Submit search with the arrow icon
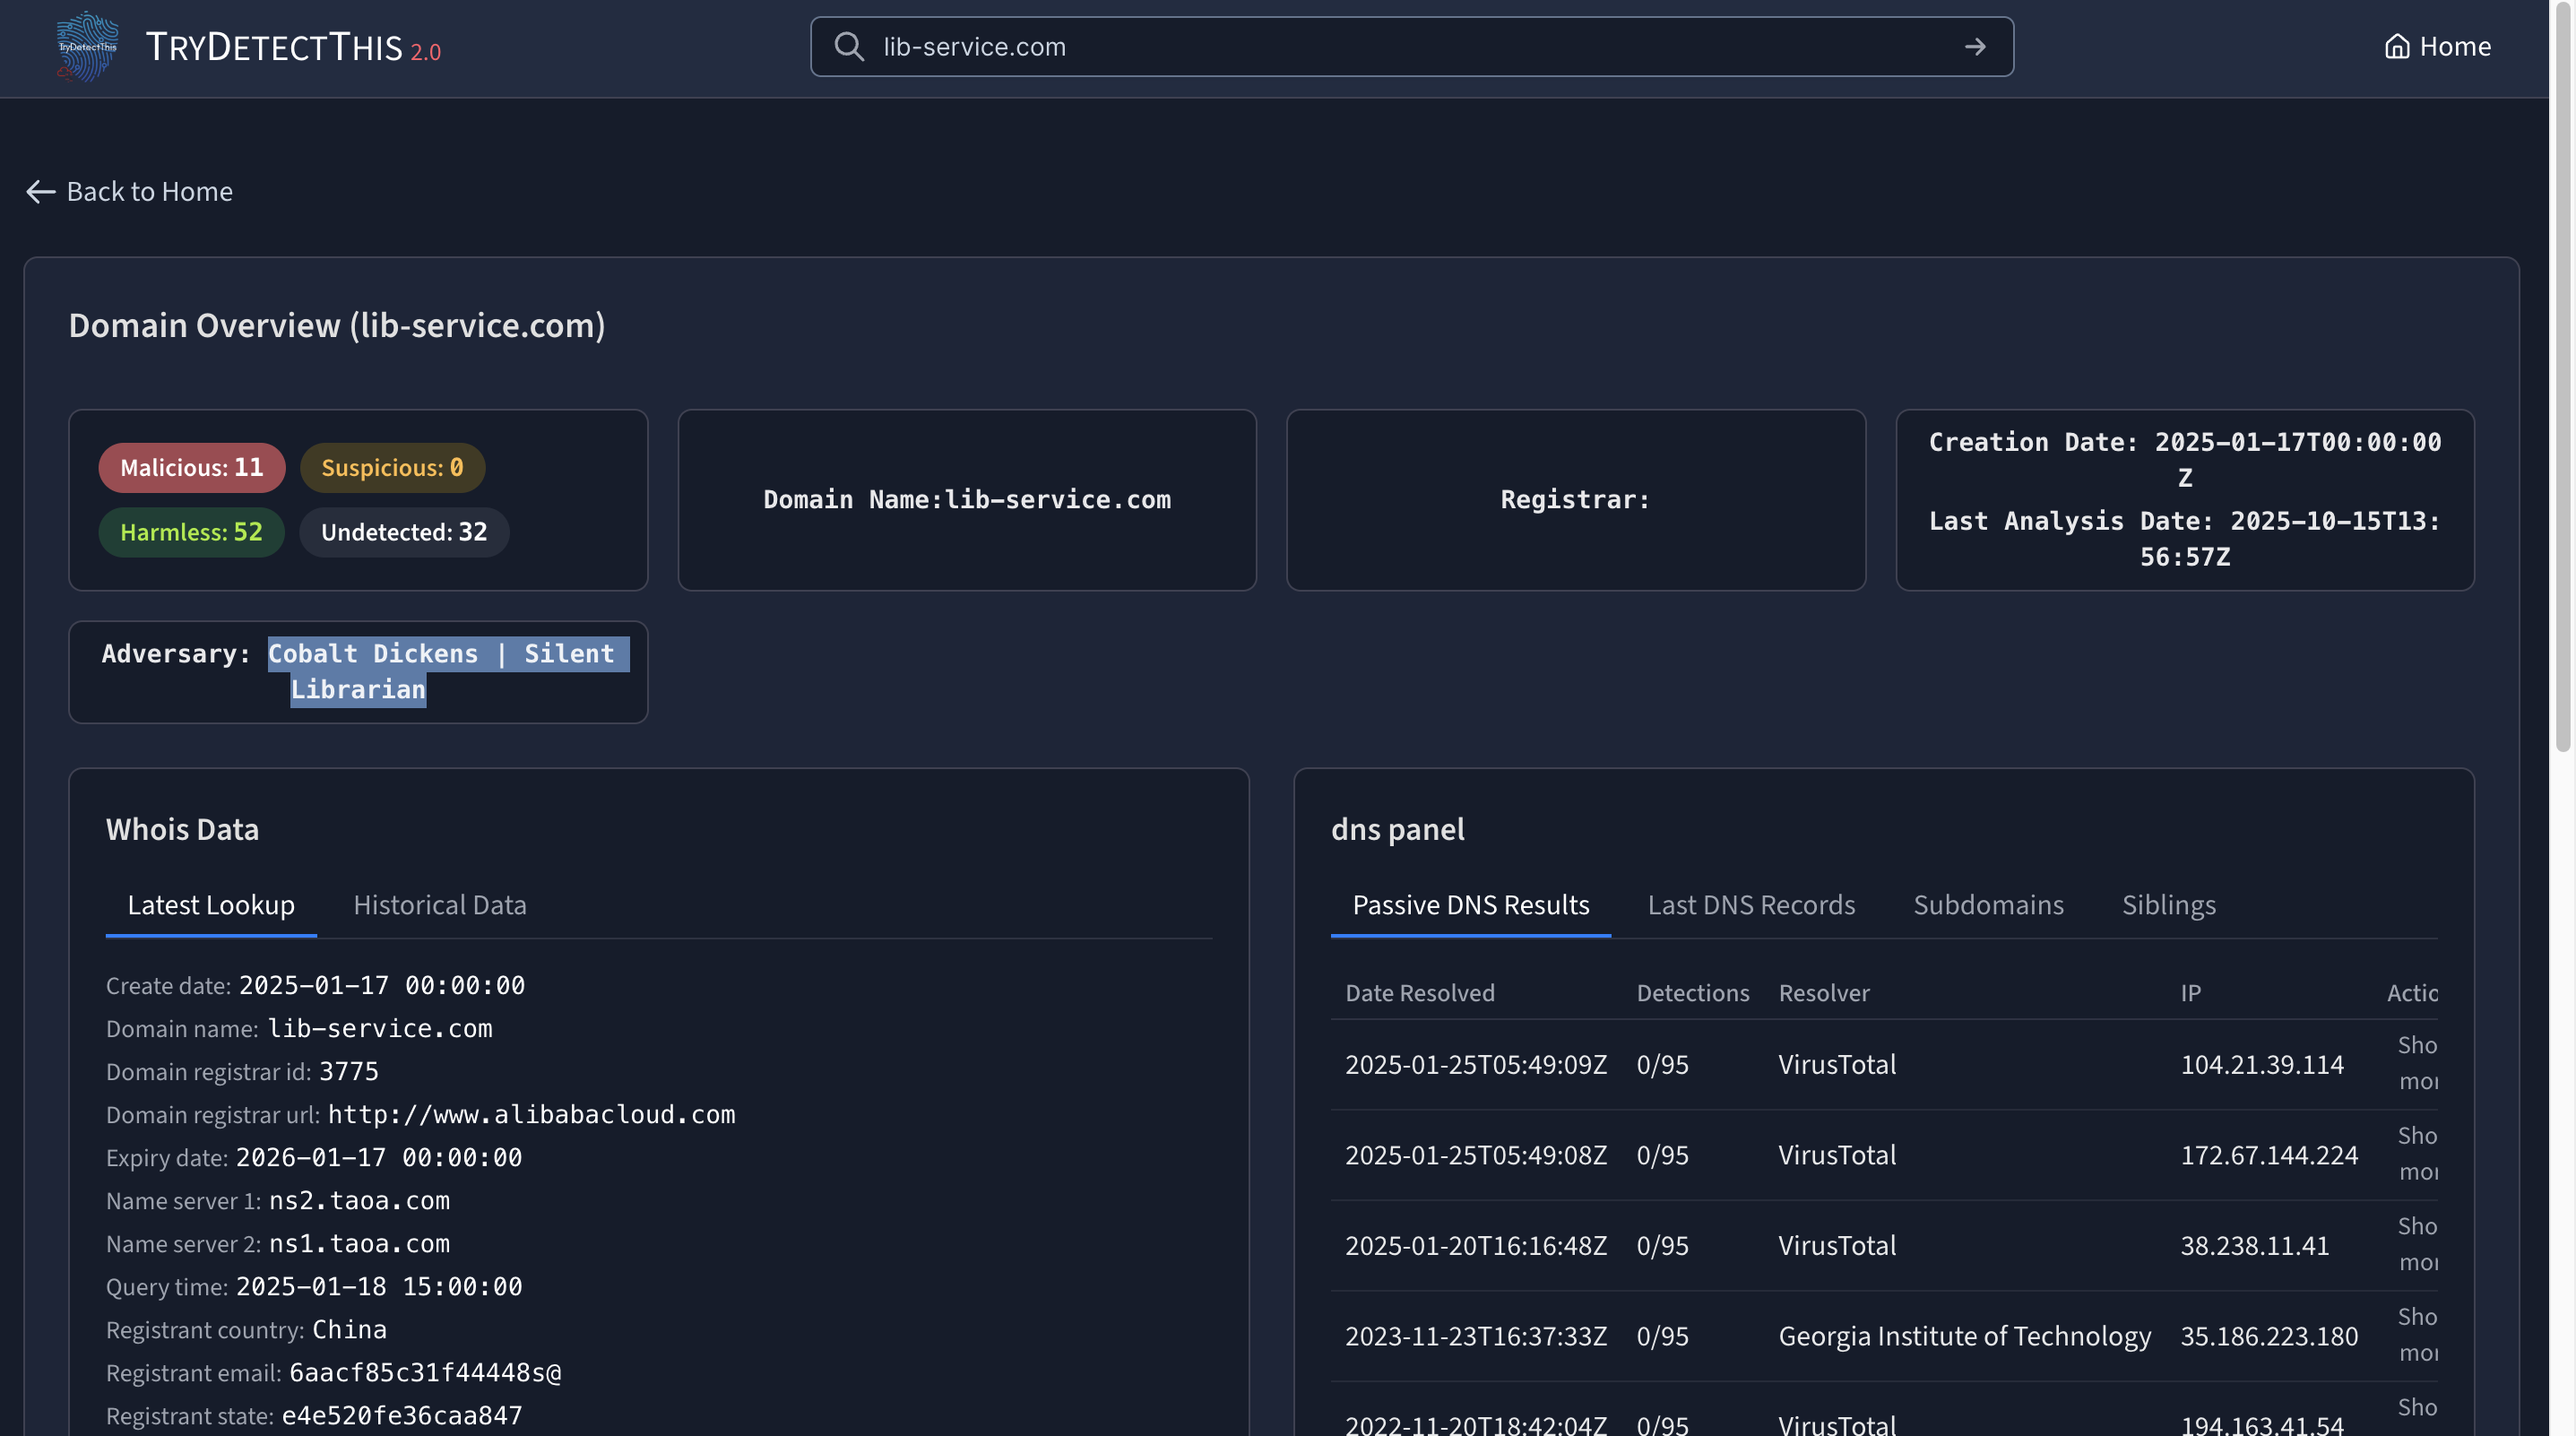 point(1975,47)
